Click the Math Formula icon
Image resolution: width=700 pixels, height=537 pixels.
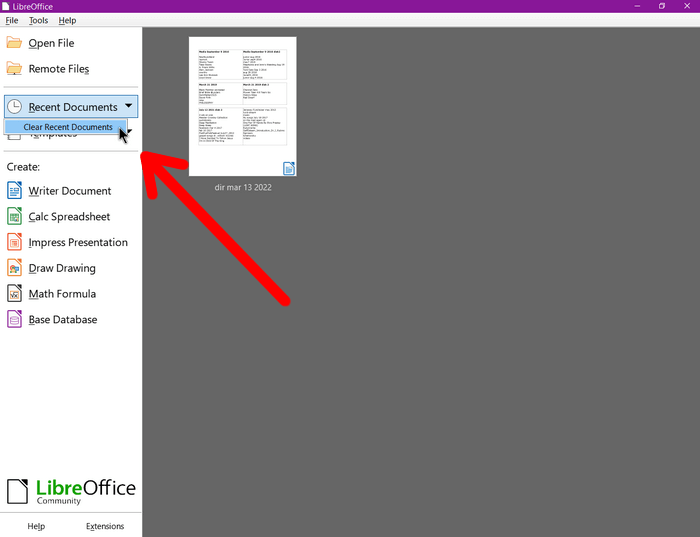coord(14,294)
